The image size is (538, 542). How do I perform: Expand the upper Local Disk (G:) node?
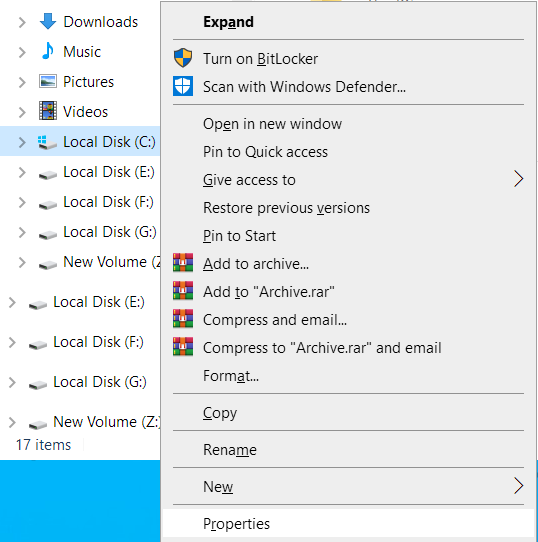coord(22,232)
